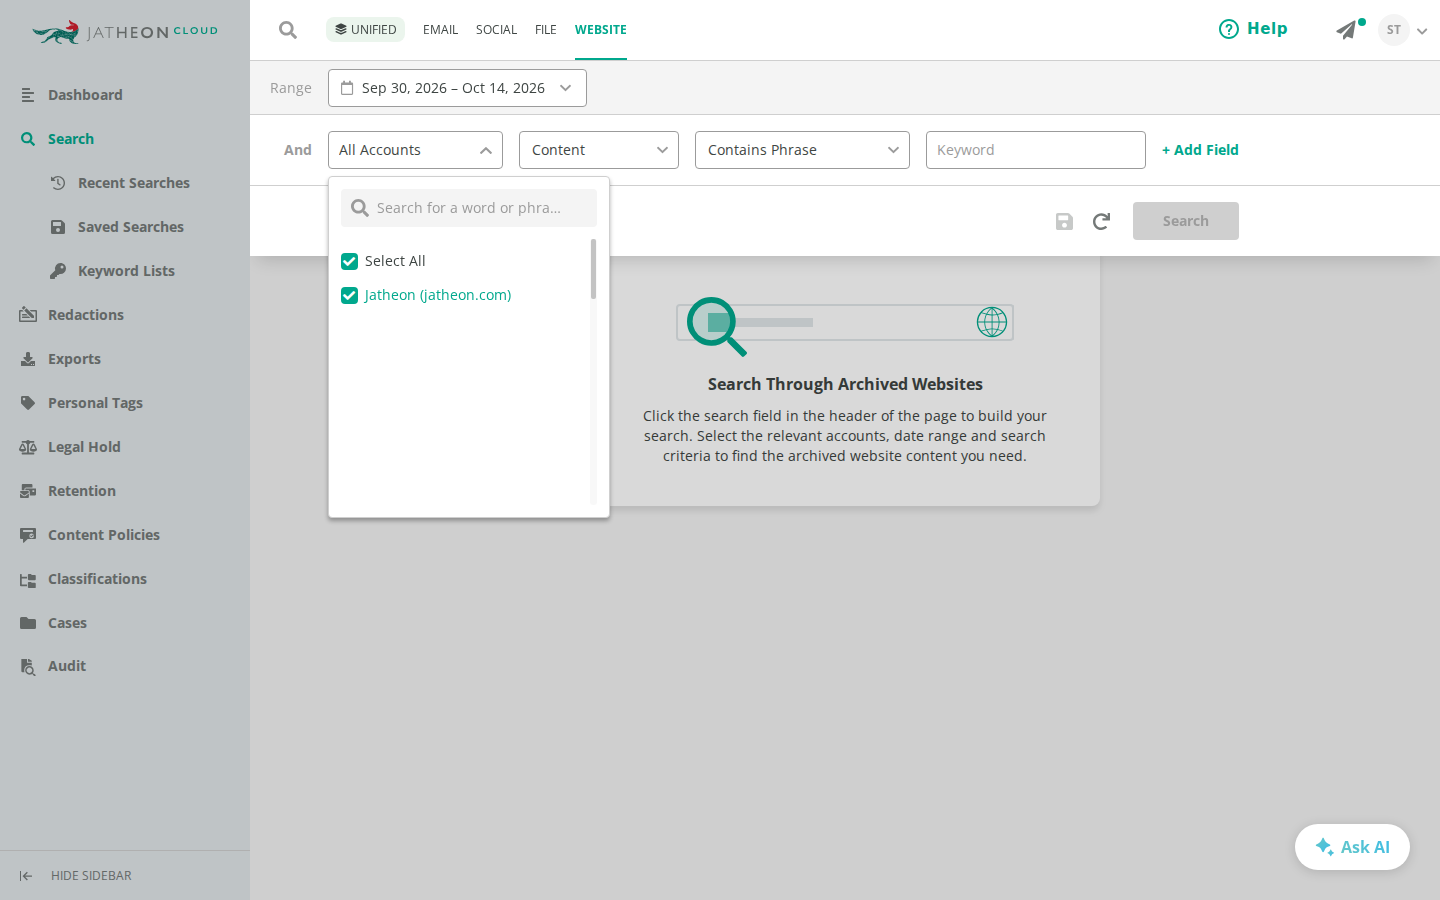This screenshot has height=900, width=1440.
Task: Switch to the Unified tab
Action: 365,30
